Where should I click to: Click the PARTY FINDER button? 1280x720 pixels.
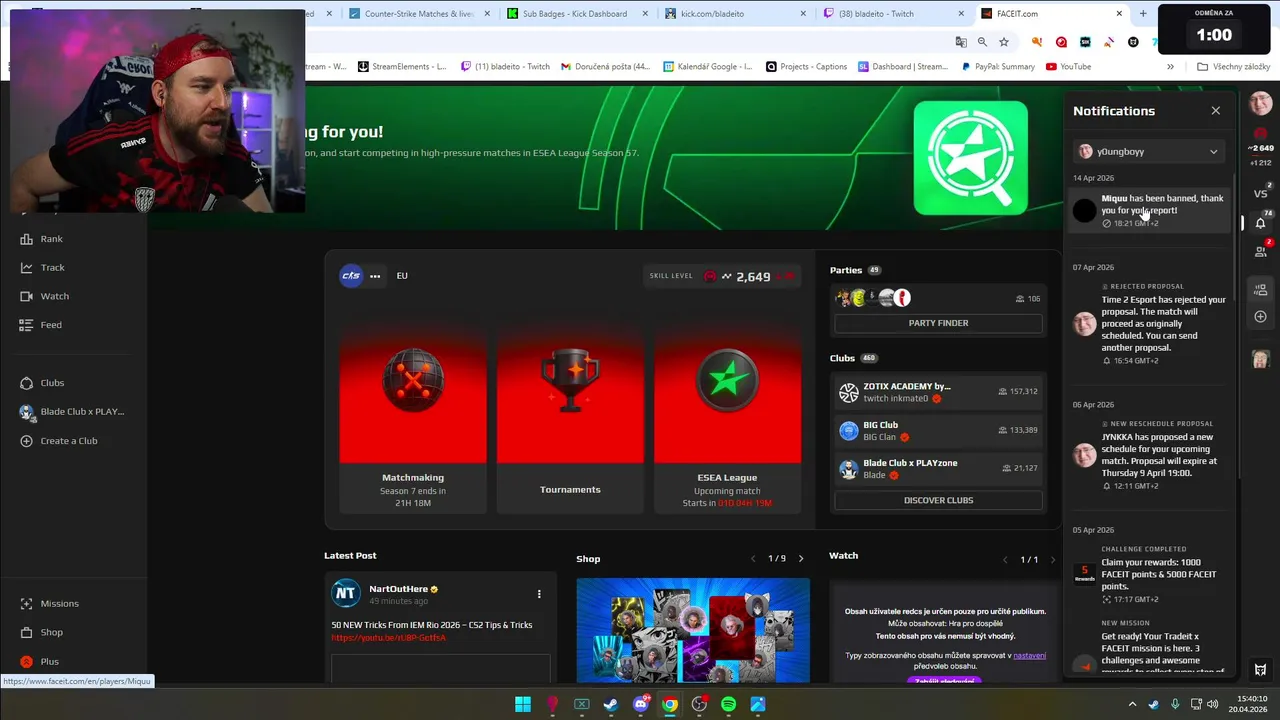tap(938, 323)
